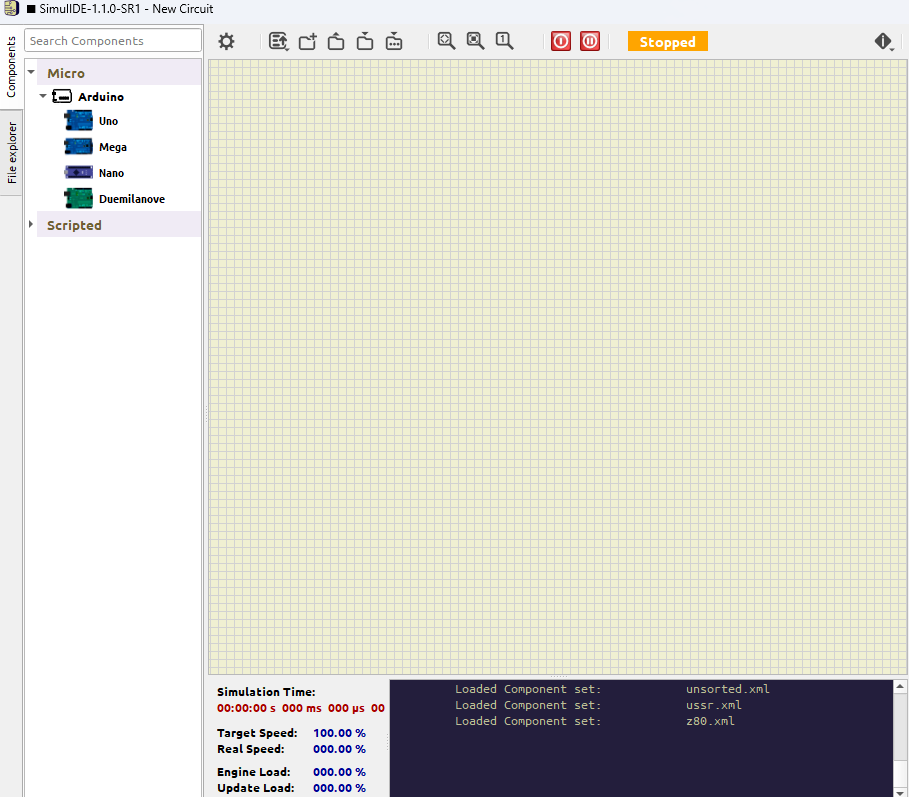The height and width of the screenshot is (797, 909).
Task: Click the folder icon with three dots
Action: (x=394, y=41)
